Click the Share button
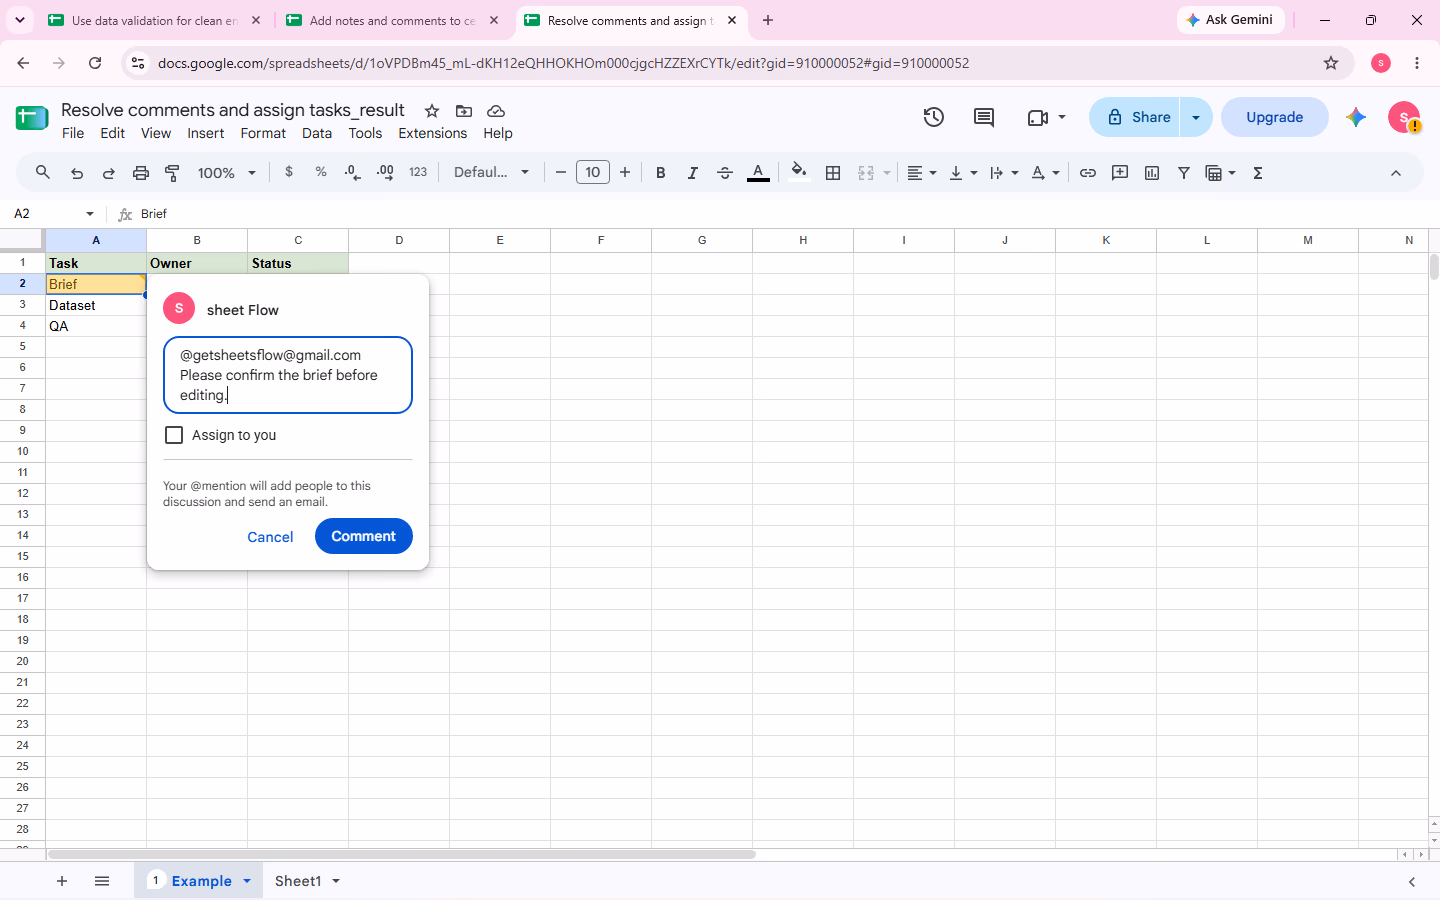 [x=1136, y=117]
